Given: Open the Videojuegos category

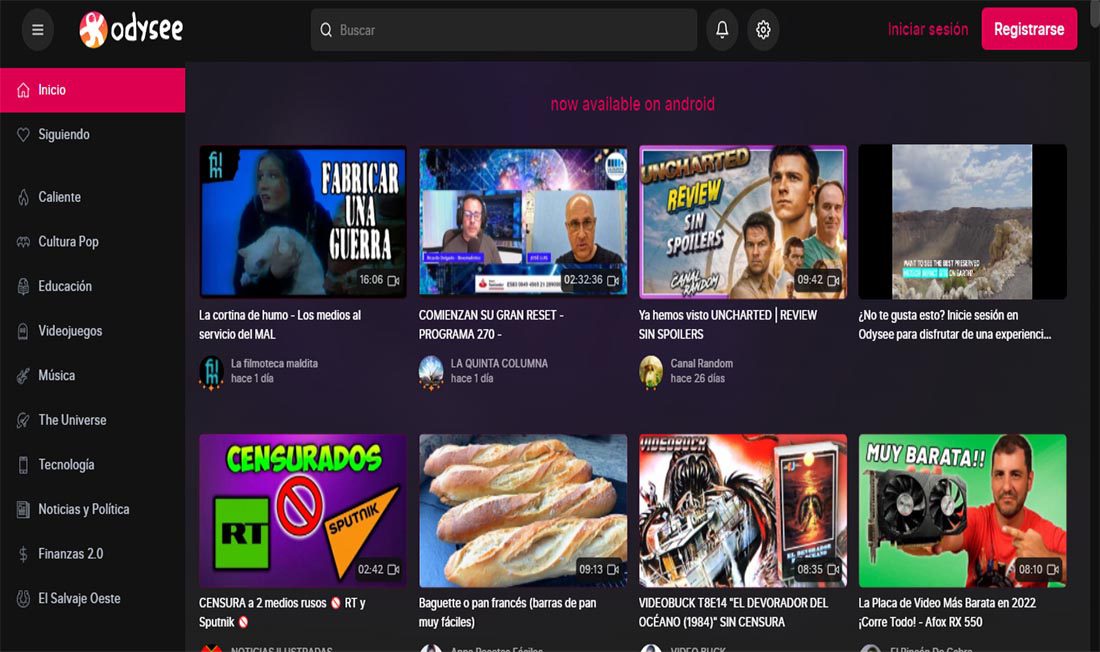Looking at the screenshot, I should [93, 331].
